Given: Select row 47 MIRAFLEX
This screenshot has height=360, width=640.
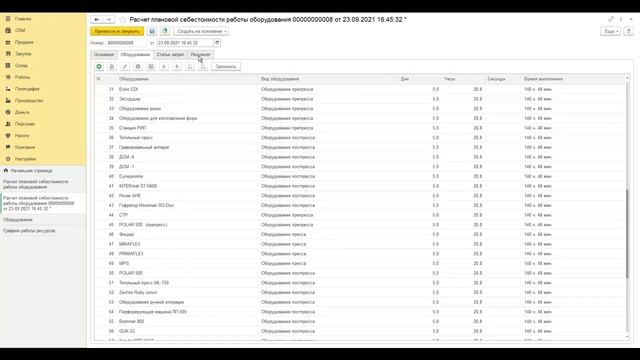Looking at the screenshot, I should pos(360,244).
